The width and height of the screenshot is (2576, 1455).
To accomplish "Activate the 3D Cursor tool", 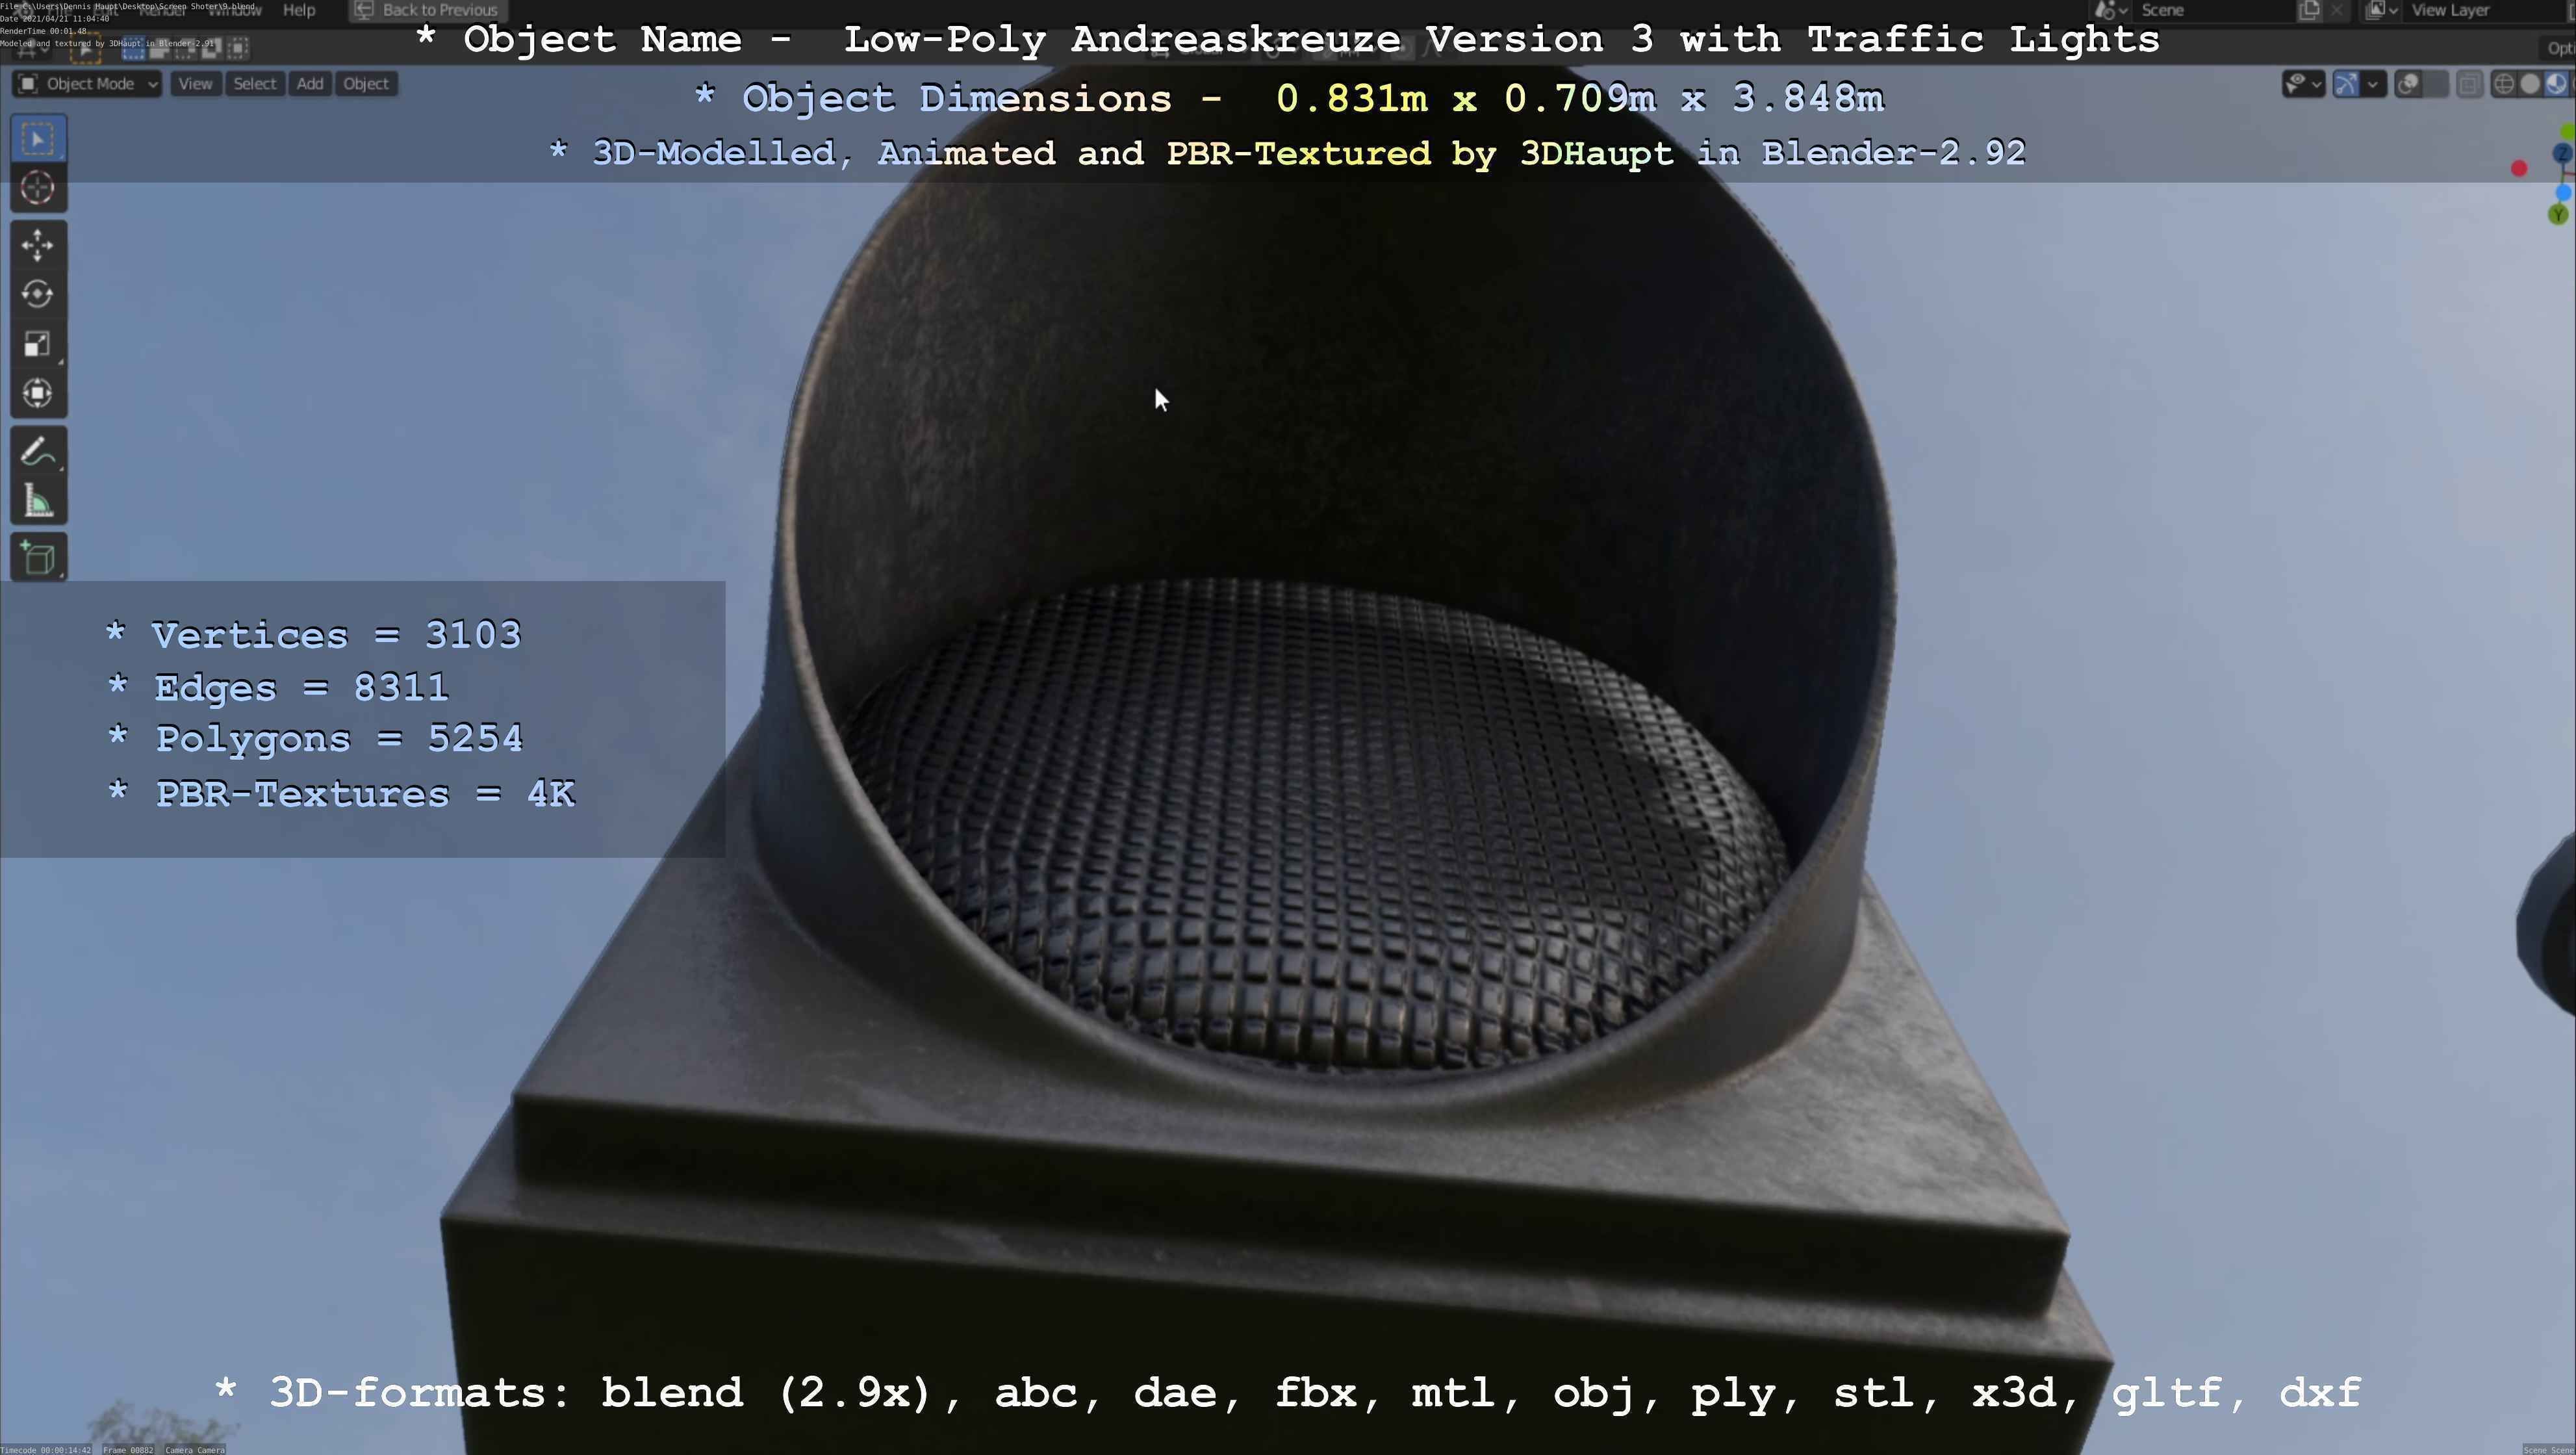I will 38,188.
